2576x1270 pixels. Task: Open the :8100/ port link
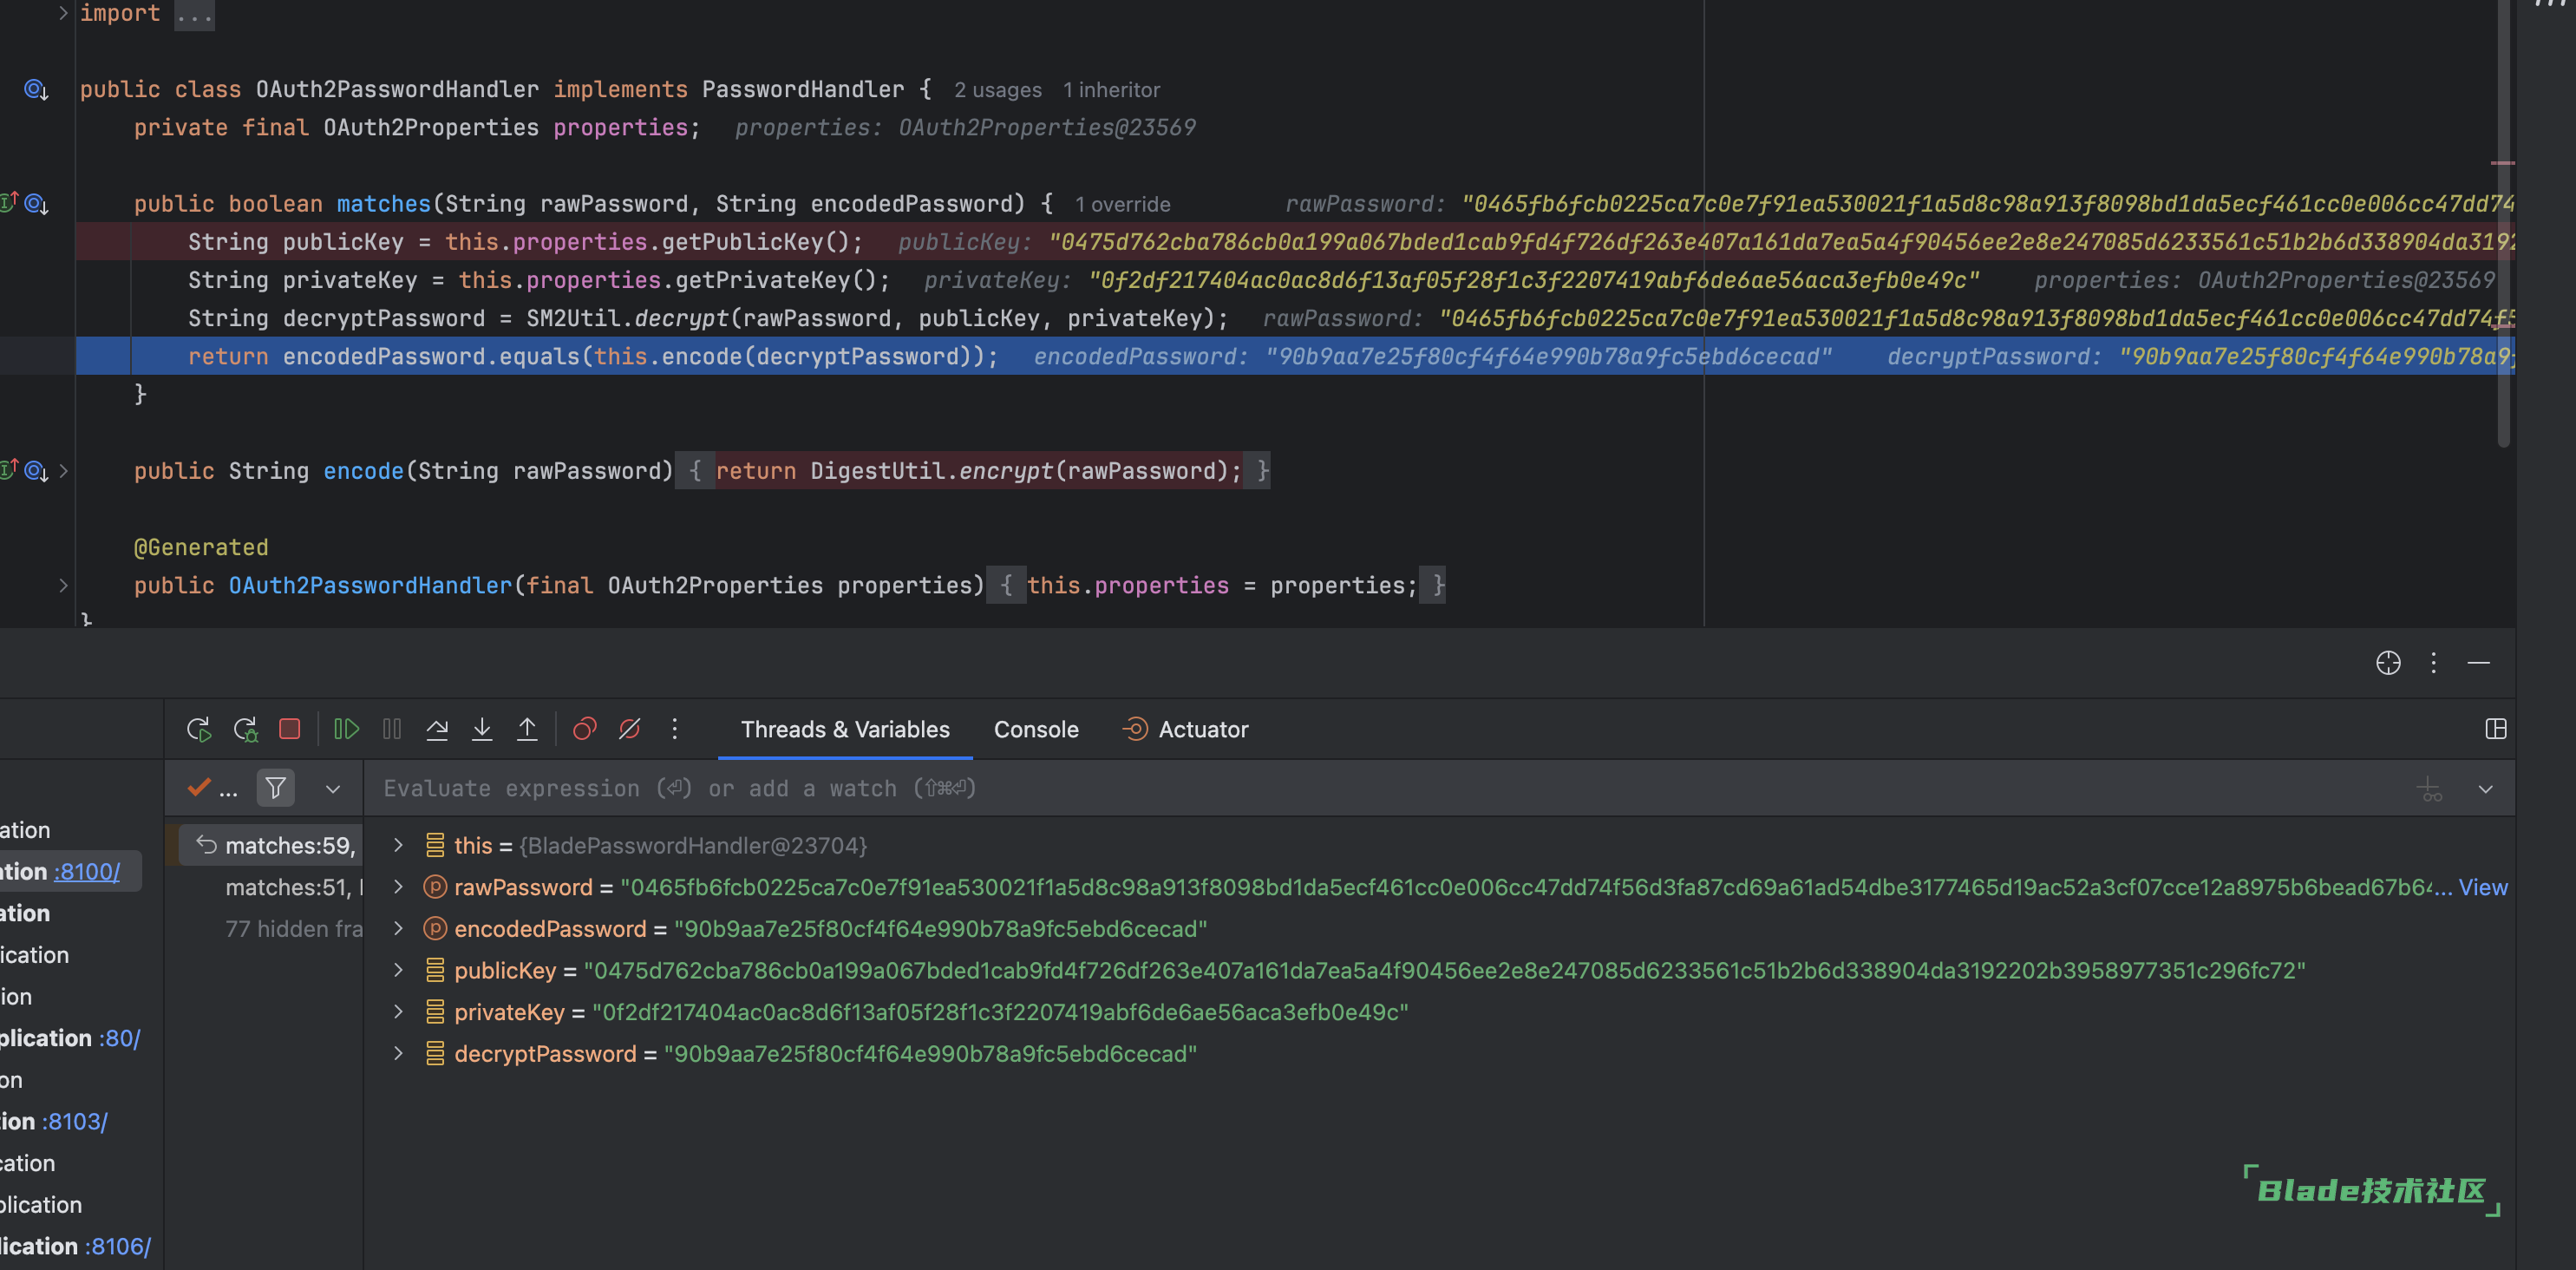pyautogui.click(x=87, y=872)
